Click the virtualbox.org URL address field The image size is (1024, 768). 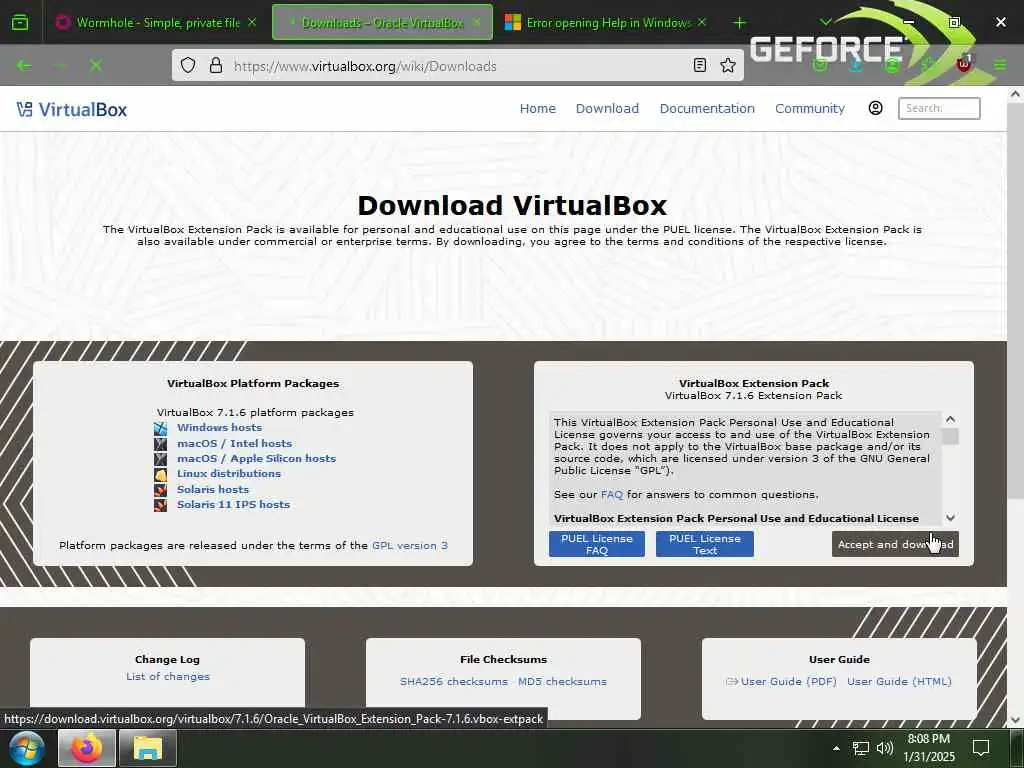tap(457, 66)
